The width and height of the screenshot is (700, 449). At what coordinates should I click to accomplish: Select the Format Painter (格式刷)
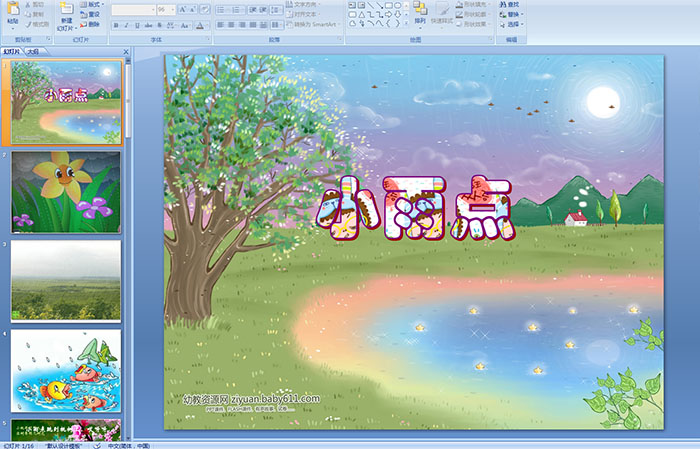37,24
